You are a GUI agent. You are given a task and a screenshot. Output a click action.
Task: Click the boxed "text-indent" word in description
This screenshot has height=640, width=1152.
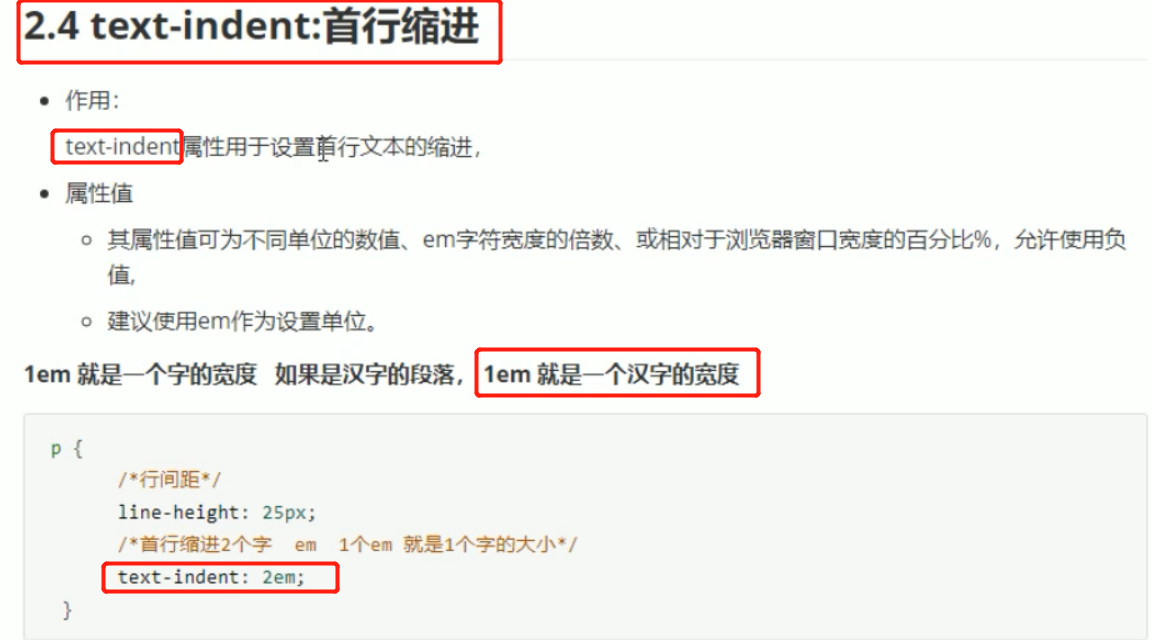(122, 146)
